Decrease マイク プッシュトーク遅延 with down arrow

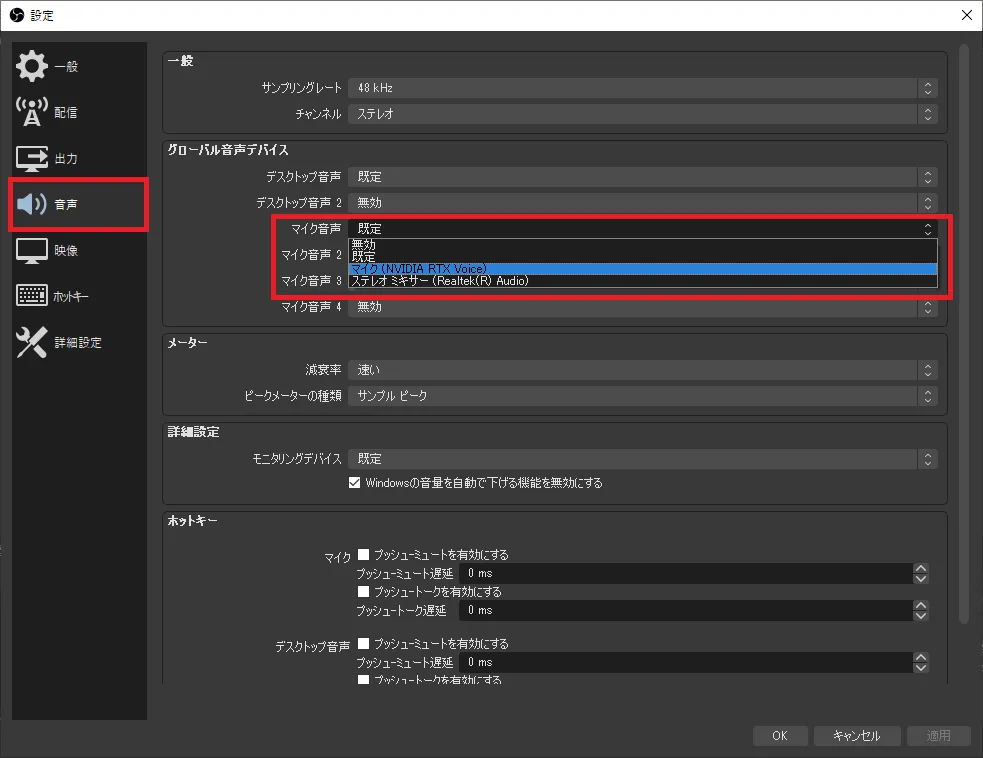click(x=920, y=616)
